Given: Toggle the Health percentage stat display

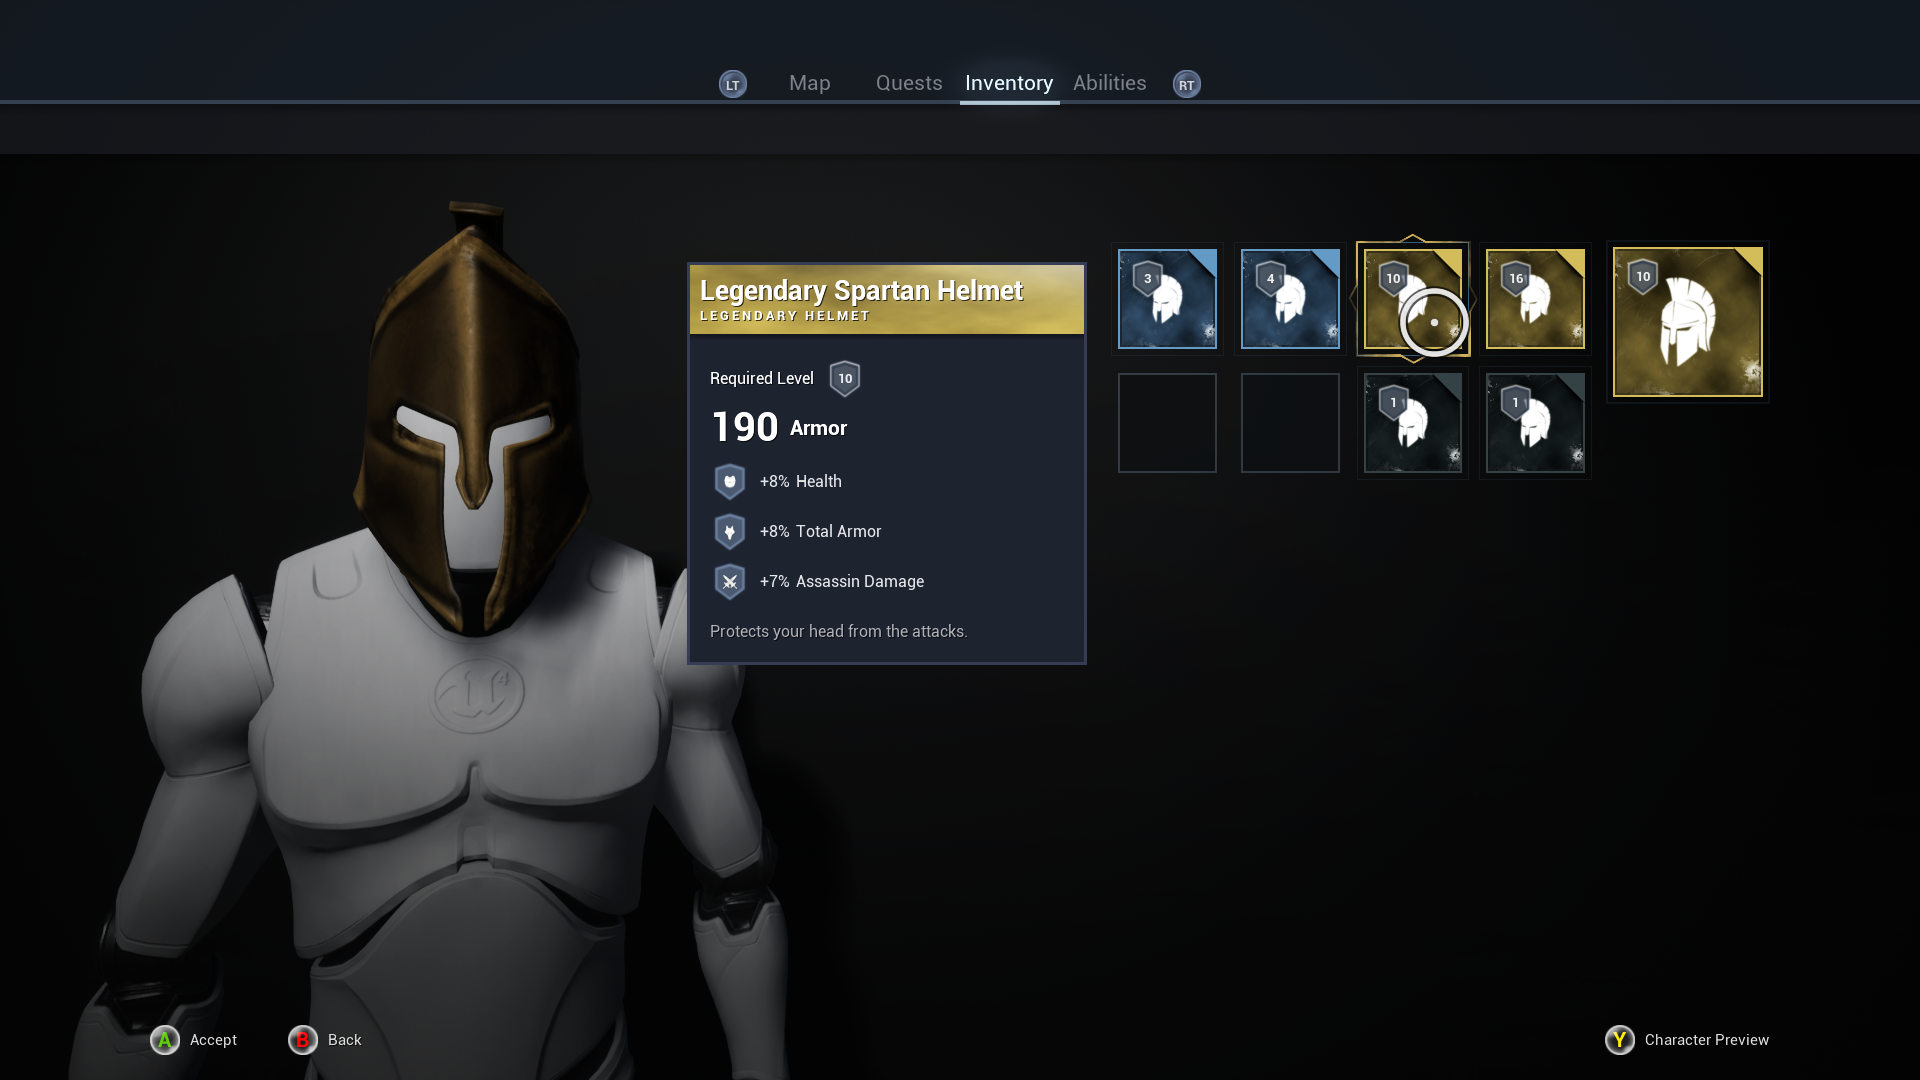Looking at the screenshot, I should pos(729,480).
